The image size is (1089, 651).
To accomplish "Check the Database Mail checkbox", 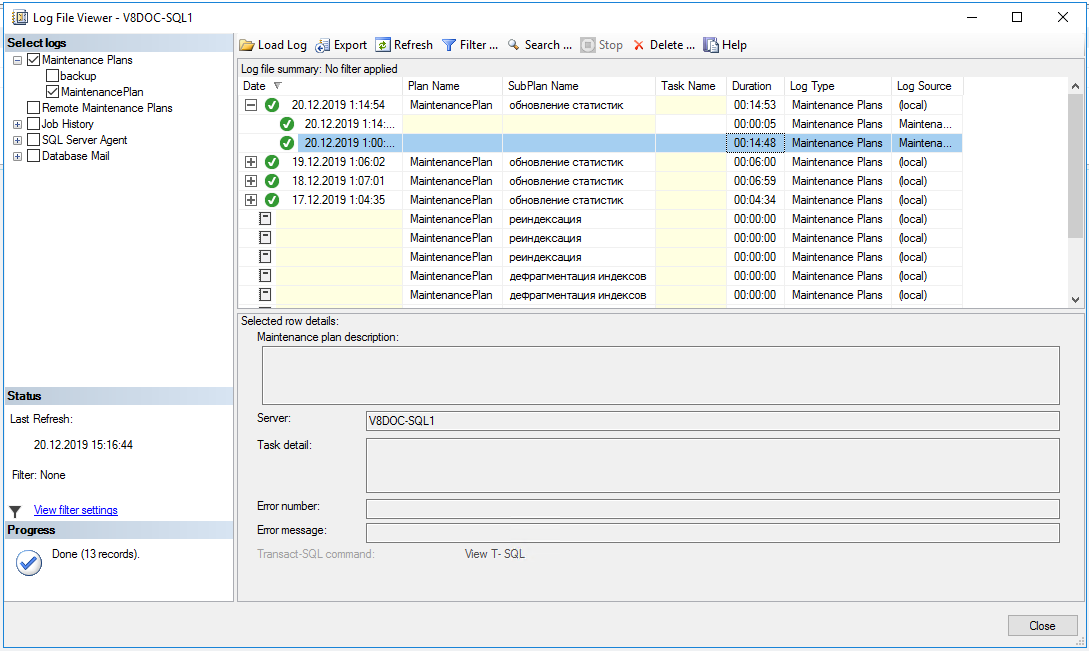I will [33, 156].
